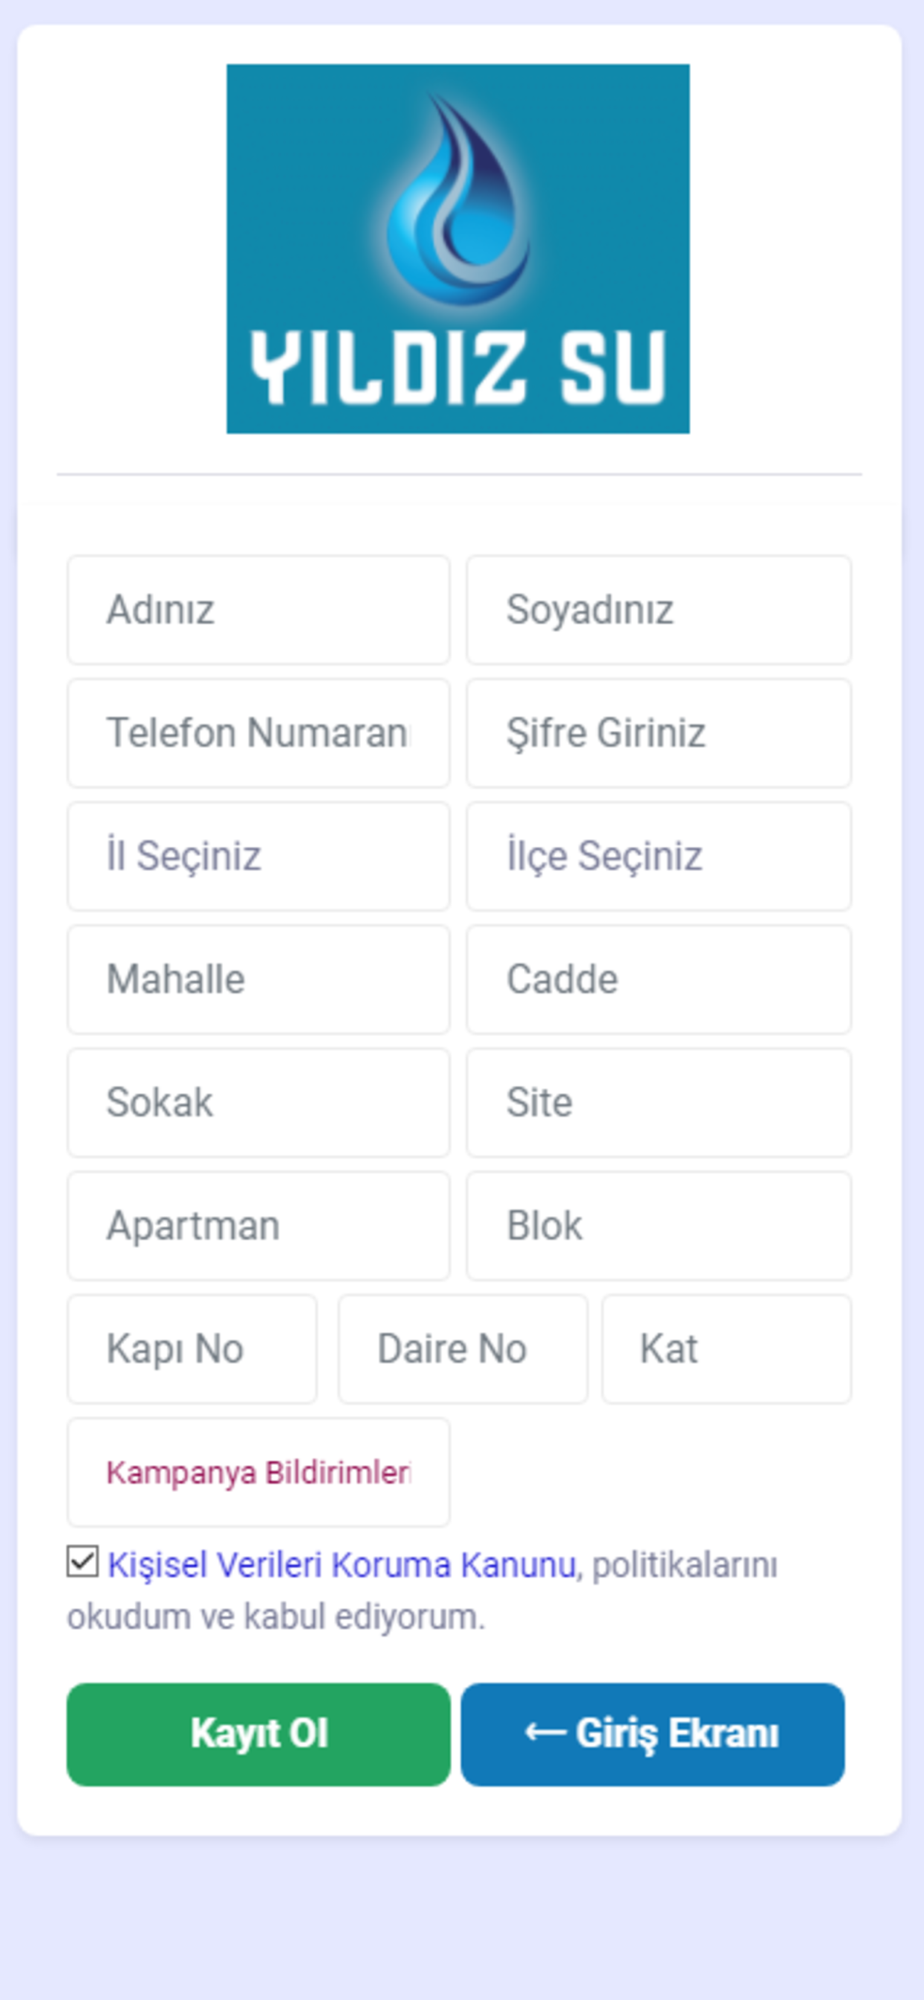
Task: Focus the Adınız field
Action: point(258,610)
